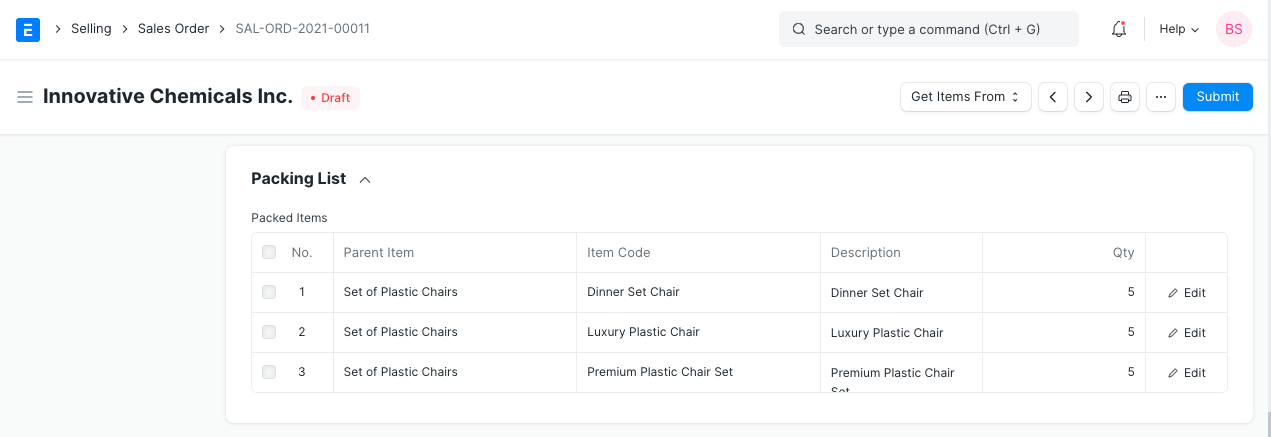Click the print icon
The width and height of the screenshot is (1271, 437).
coord(1125,97)
